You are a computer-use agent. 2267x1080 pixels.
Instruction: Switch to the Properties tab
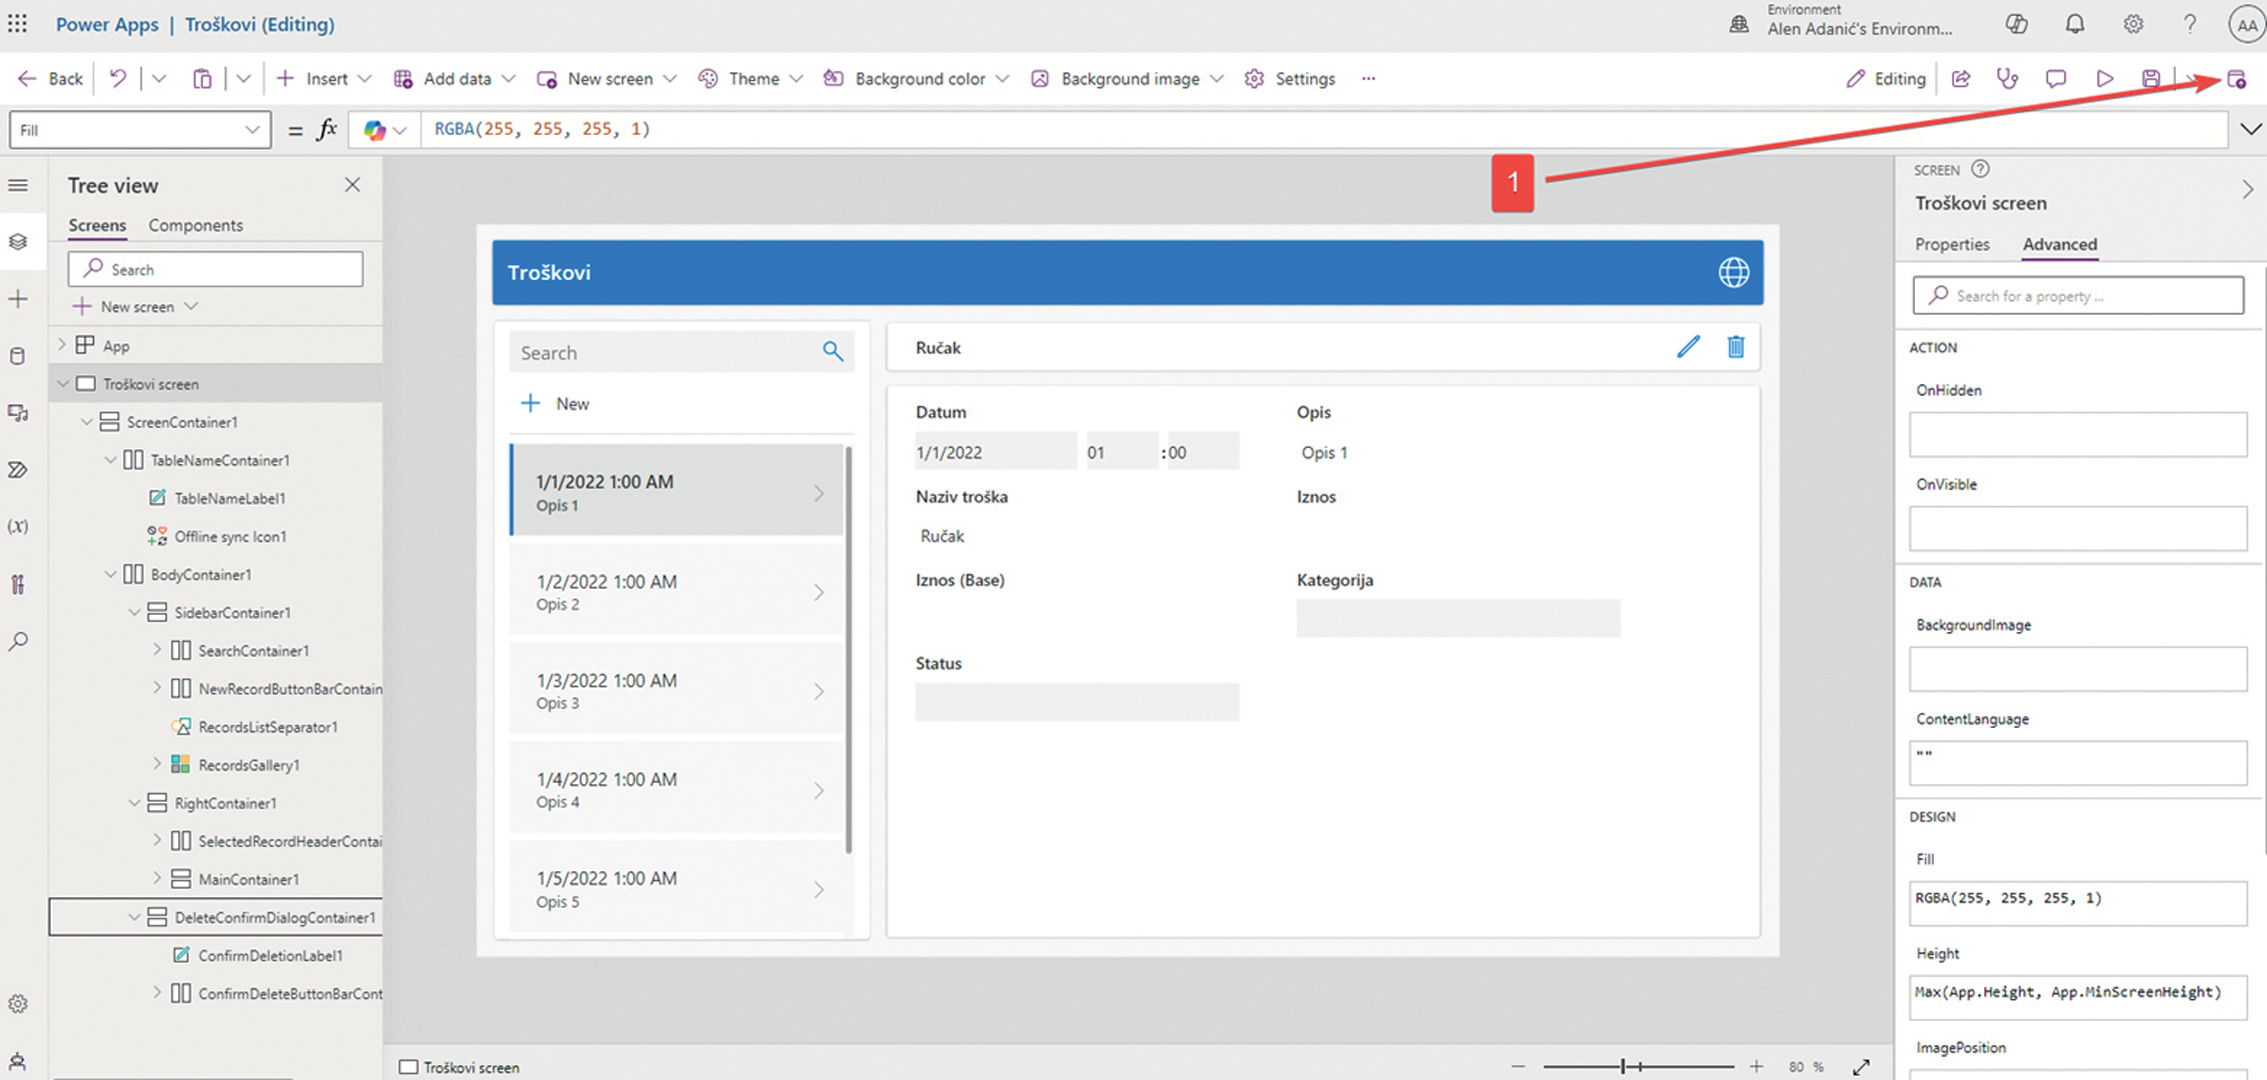1951,244
